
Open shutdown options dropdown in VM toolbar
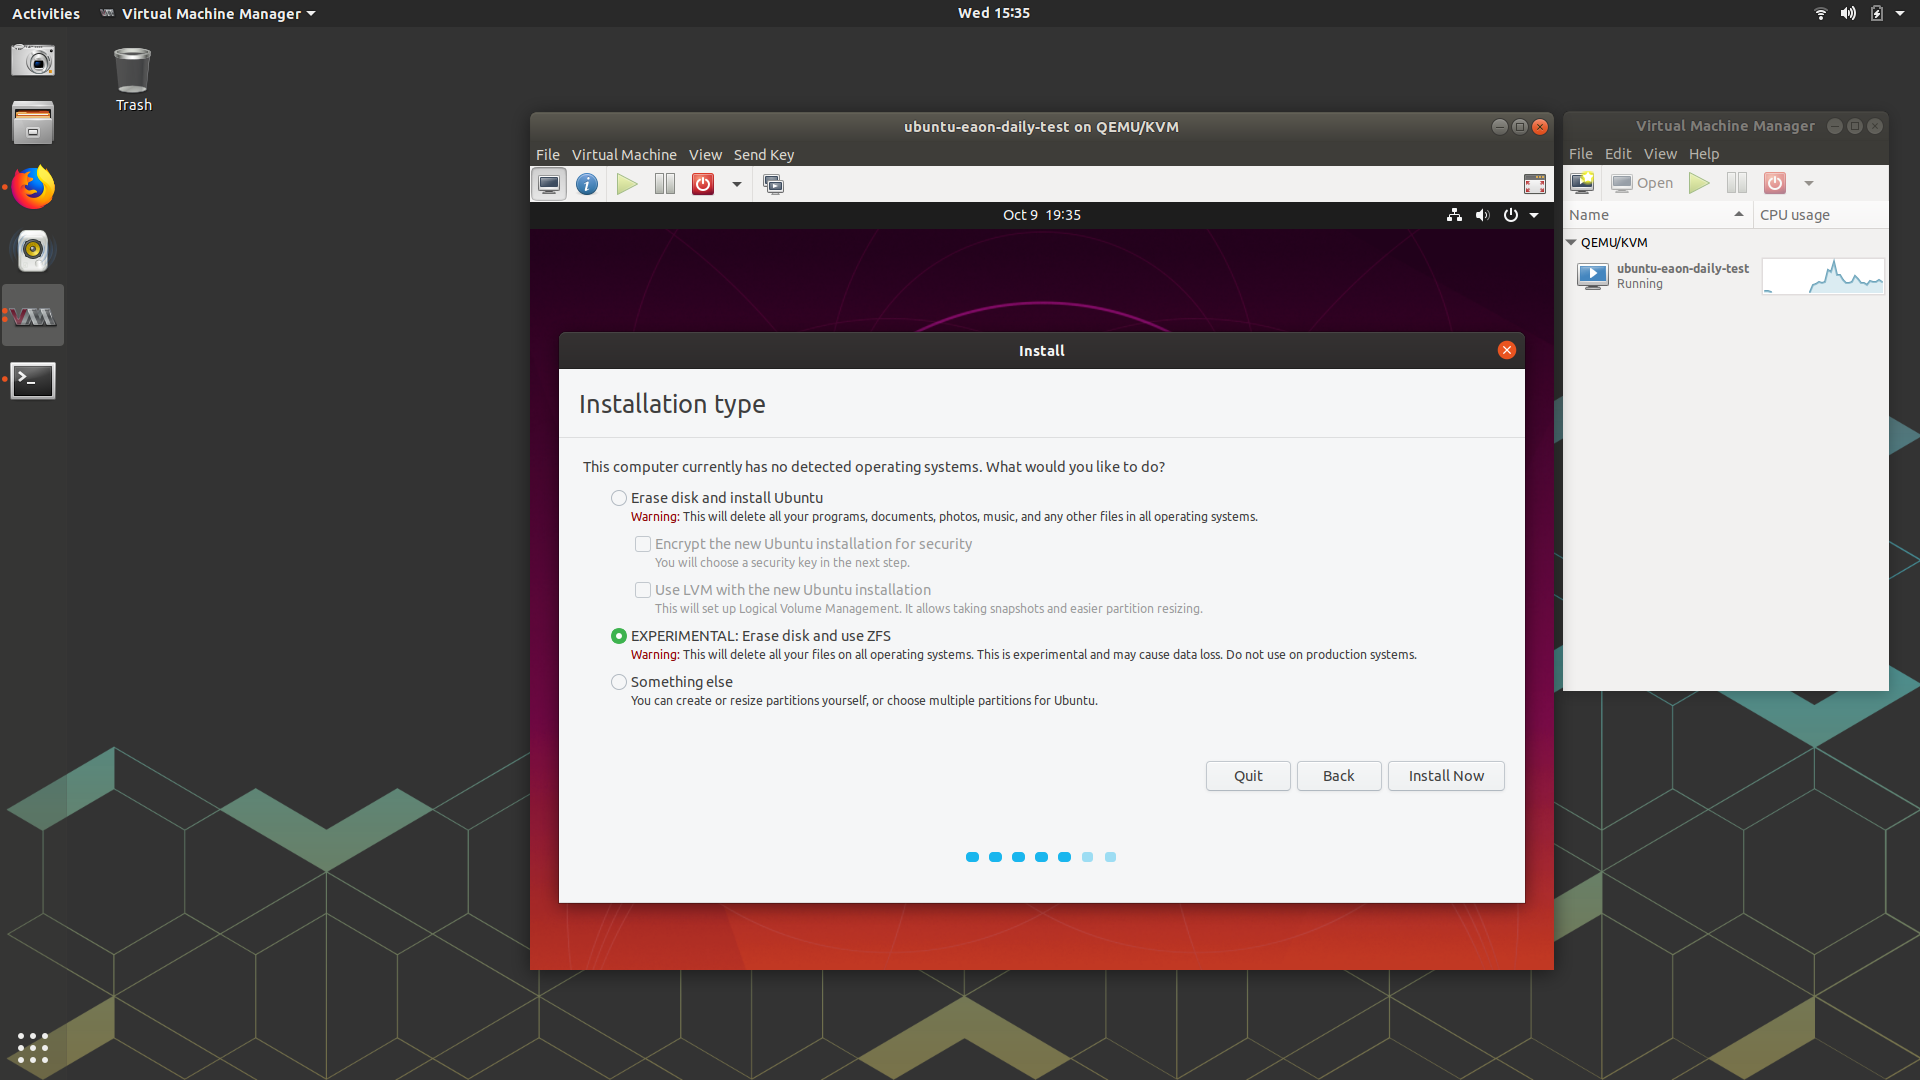coord(737,184)
